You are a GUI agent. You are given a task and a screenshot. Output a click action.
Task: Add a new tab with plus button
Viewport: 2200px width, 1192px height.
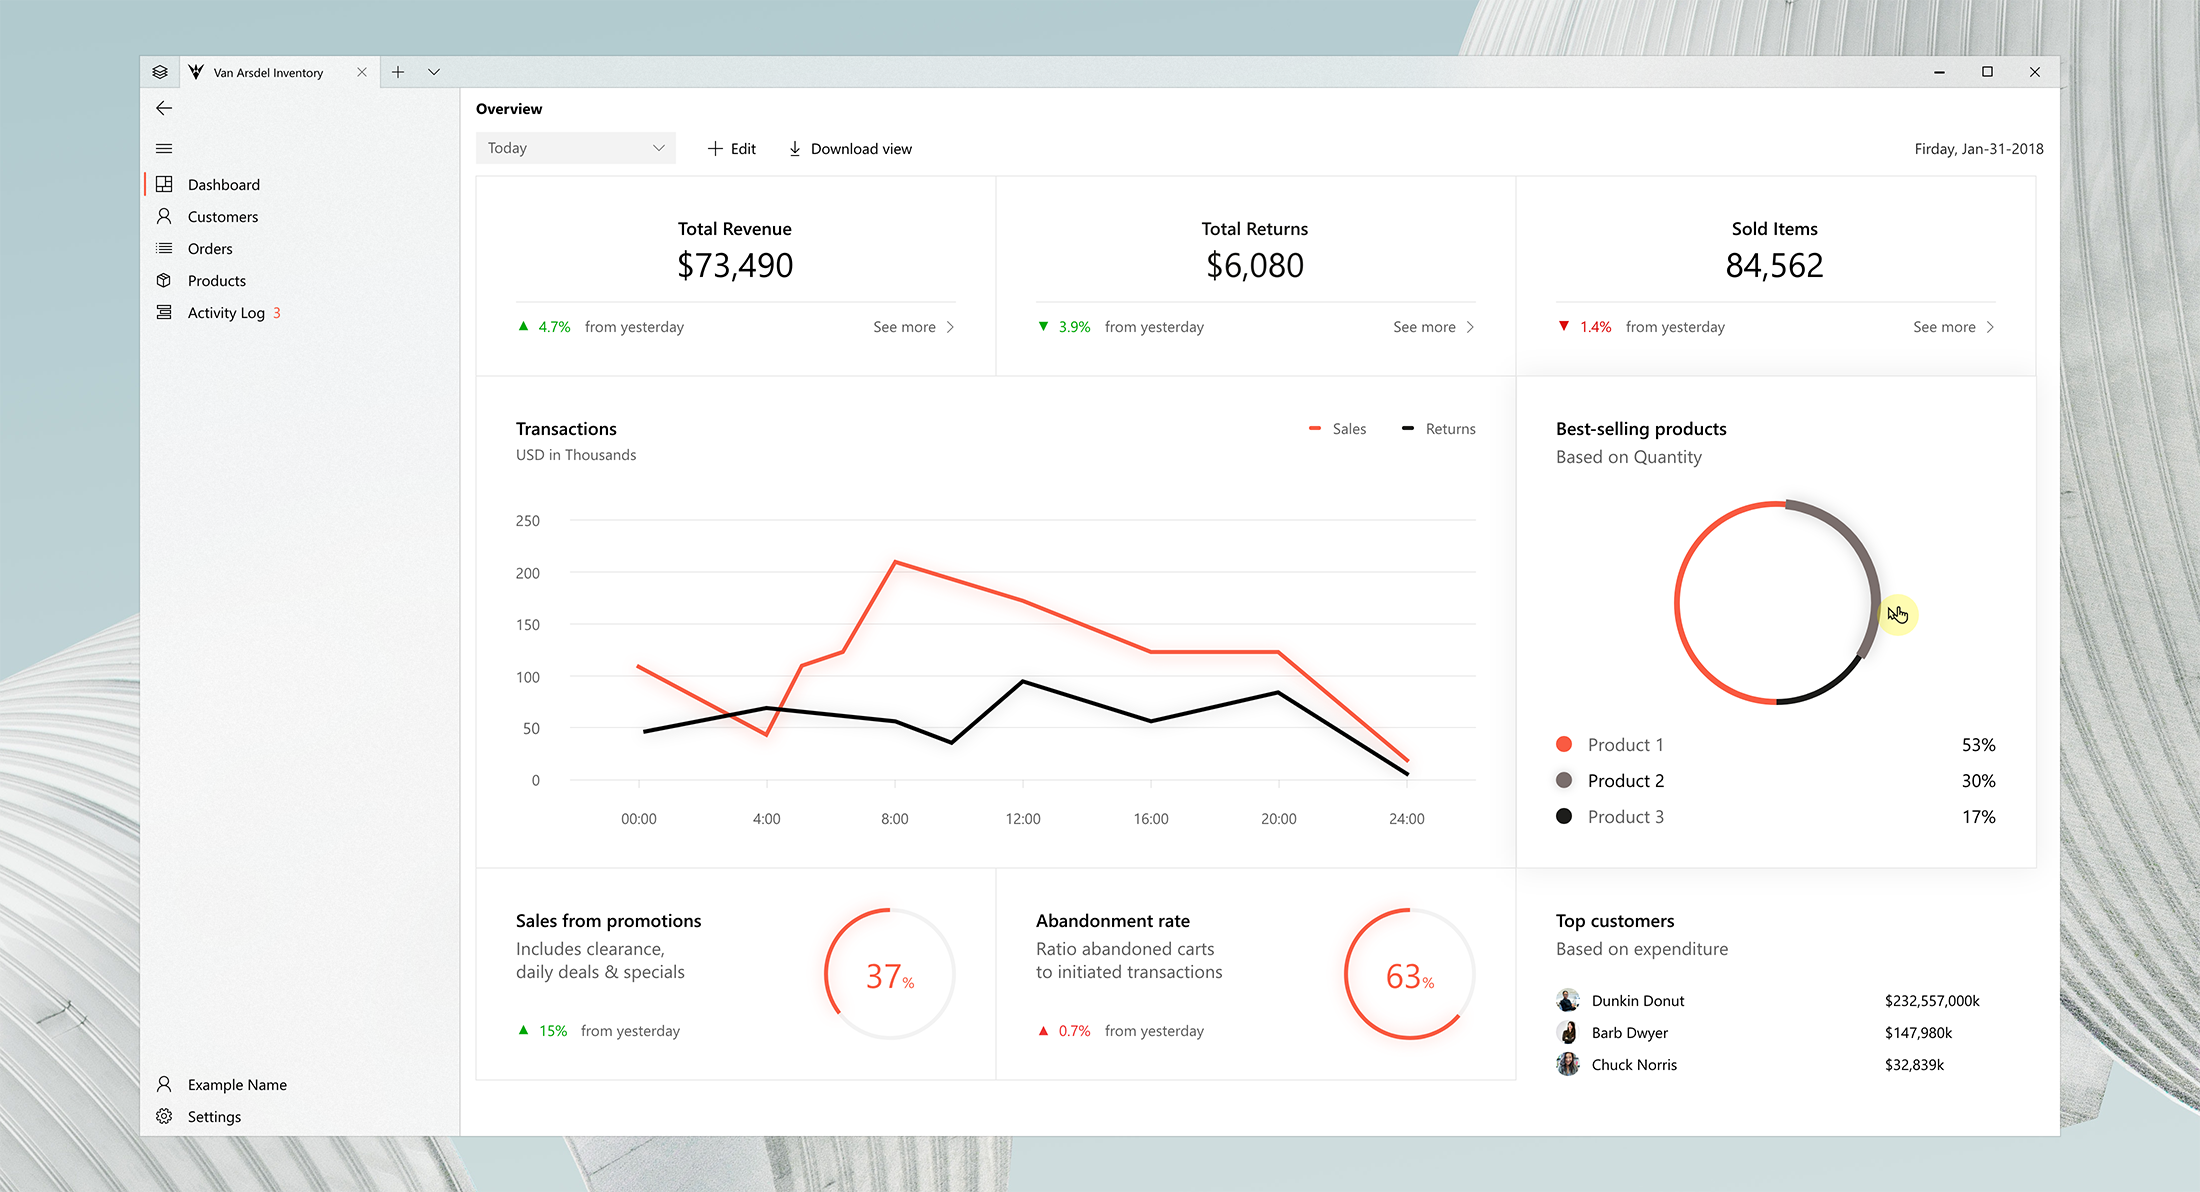tap(398, 72)
